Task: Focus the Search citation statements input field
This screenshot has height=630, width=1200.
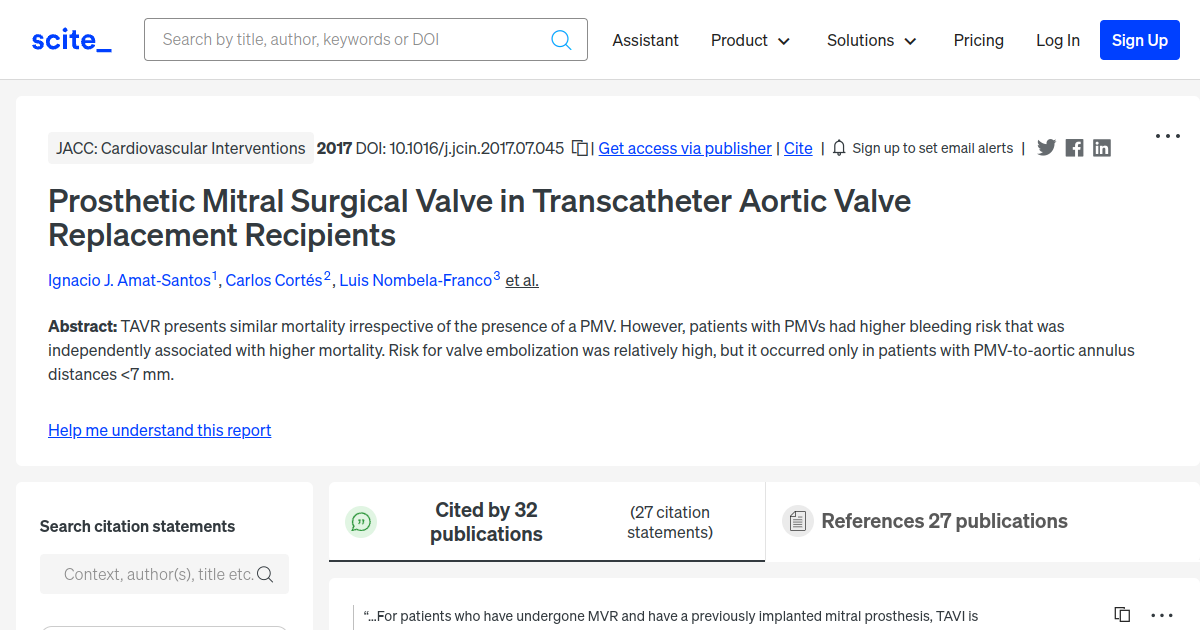Action: (164, 574)
